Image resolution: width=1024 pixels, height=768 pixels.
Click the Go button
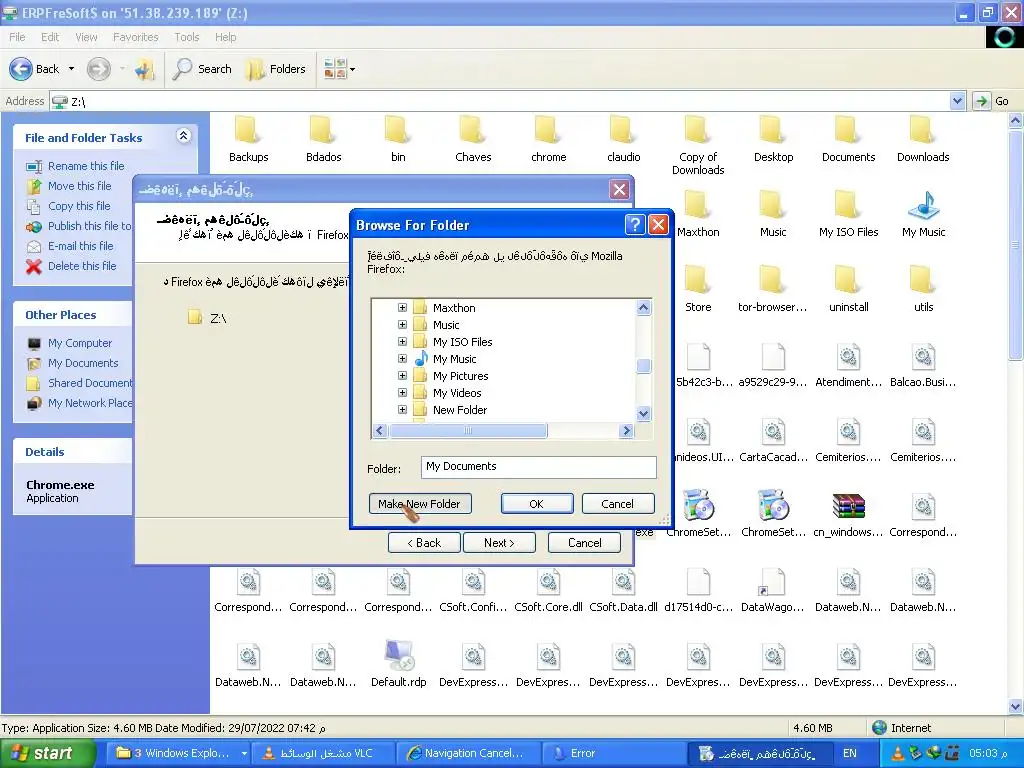click(991, 101)
